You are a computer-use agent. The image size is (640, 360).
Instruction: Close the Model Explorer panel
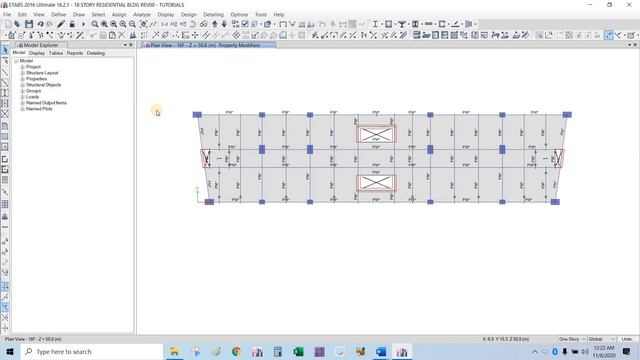[131, 45]
